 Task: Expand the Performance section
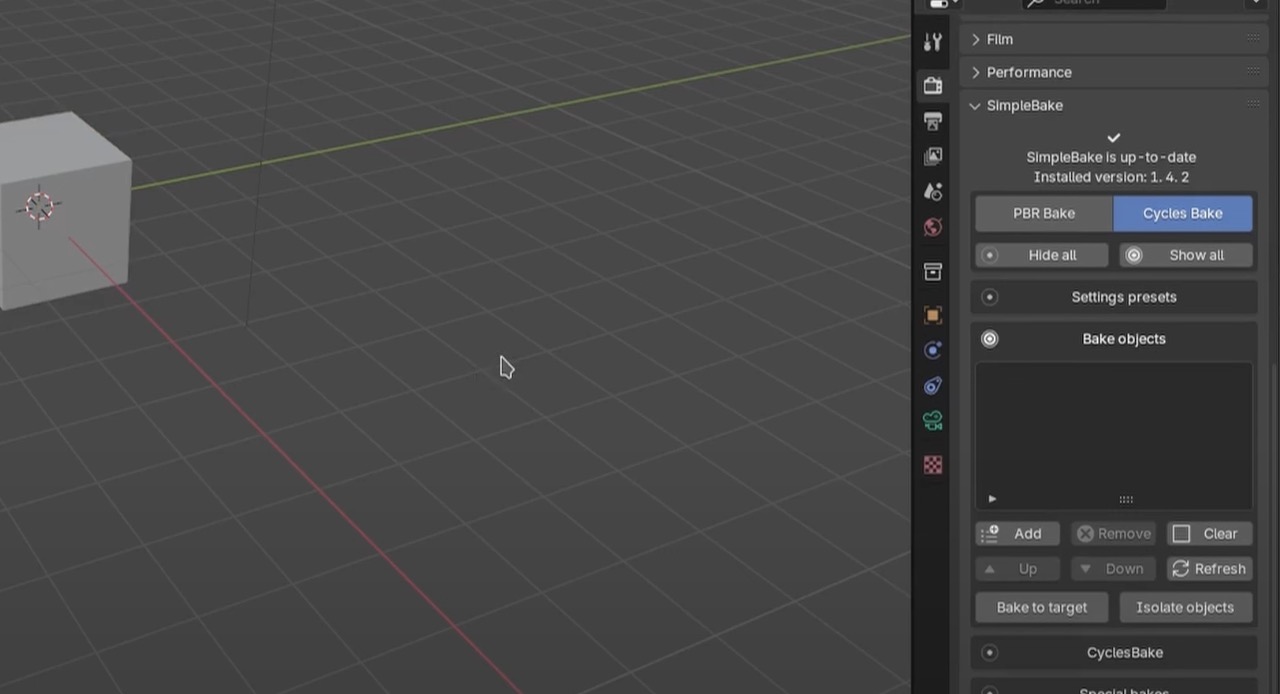tap(1029, 72)
